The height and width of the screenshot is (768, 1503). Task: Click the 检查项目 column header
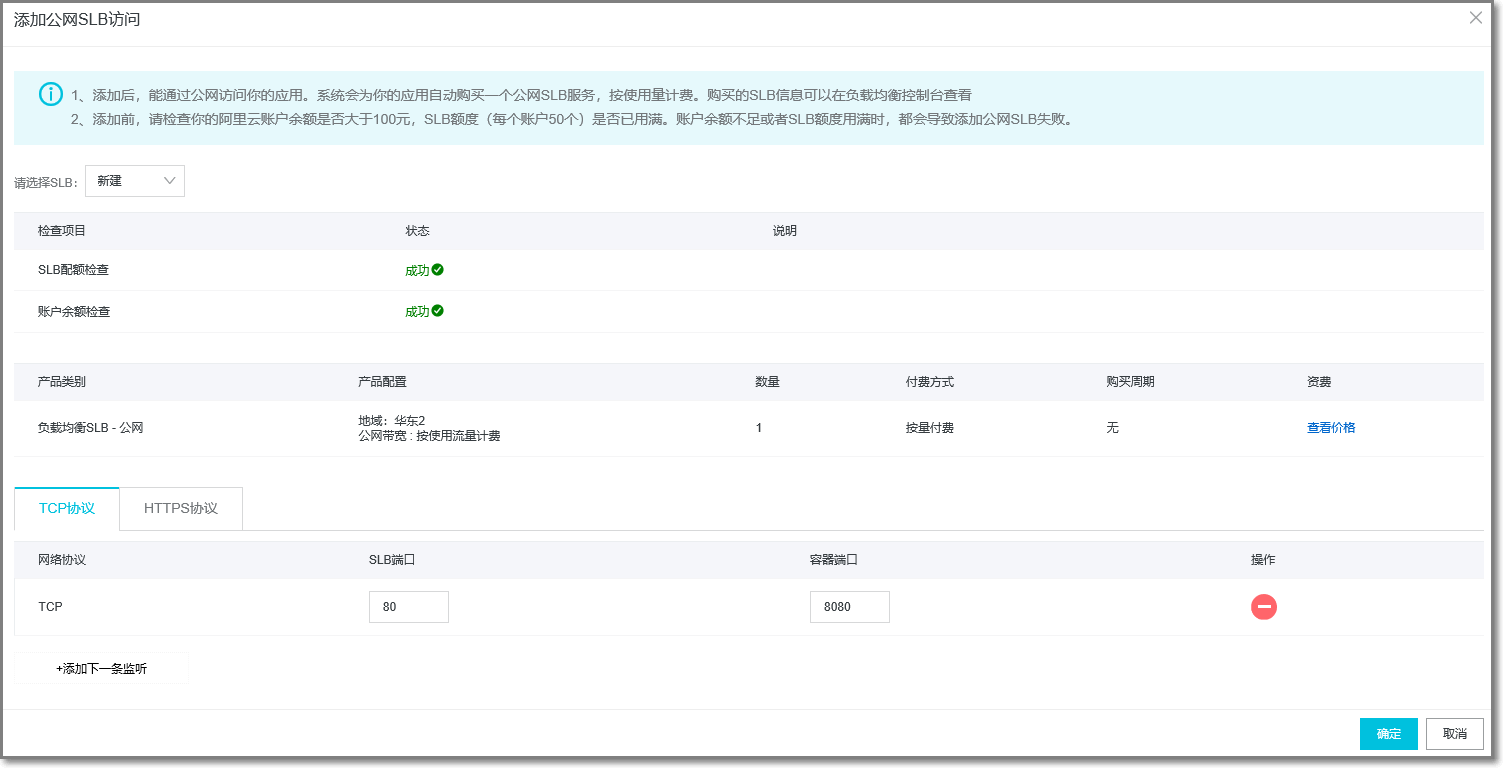coord(62,231)
